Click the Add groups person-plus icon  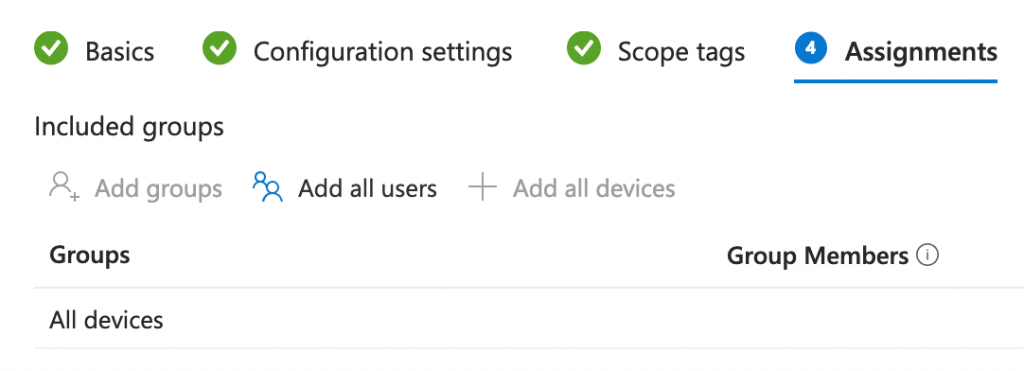pyautogui.click(x=64, y=187)
